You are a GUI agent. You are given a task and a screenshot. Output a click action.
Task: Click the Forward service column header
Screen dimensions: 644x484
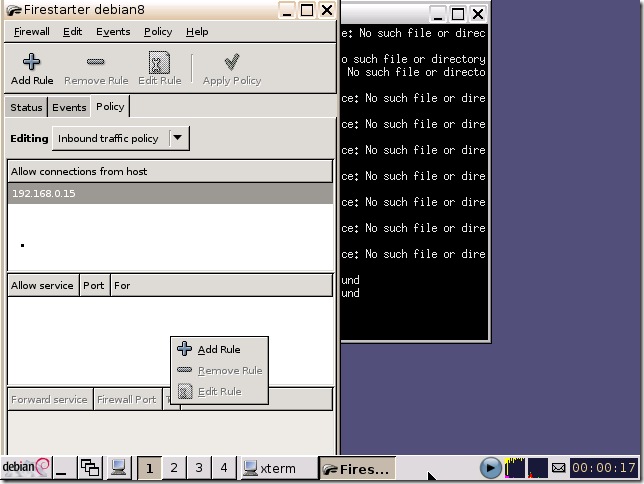pyautogui.click(x=51, y=399)
